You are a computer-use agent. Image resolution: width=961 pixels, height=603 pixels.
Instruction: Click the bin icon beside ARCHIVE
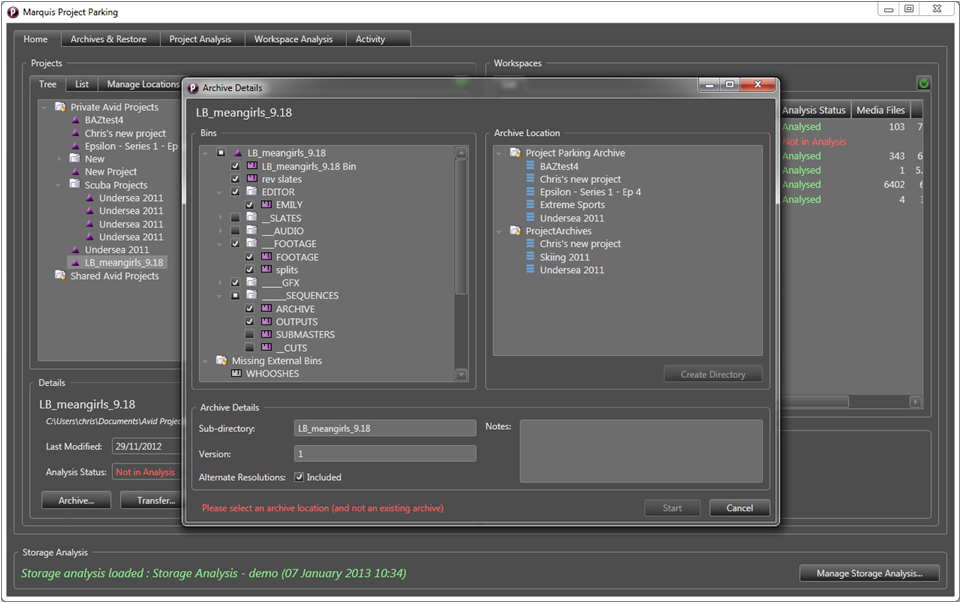click(266, 308)
